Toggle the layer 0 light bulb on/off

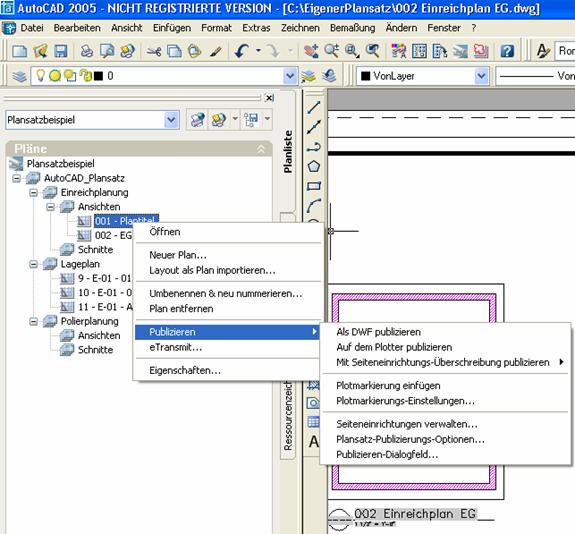[41, 75]
